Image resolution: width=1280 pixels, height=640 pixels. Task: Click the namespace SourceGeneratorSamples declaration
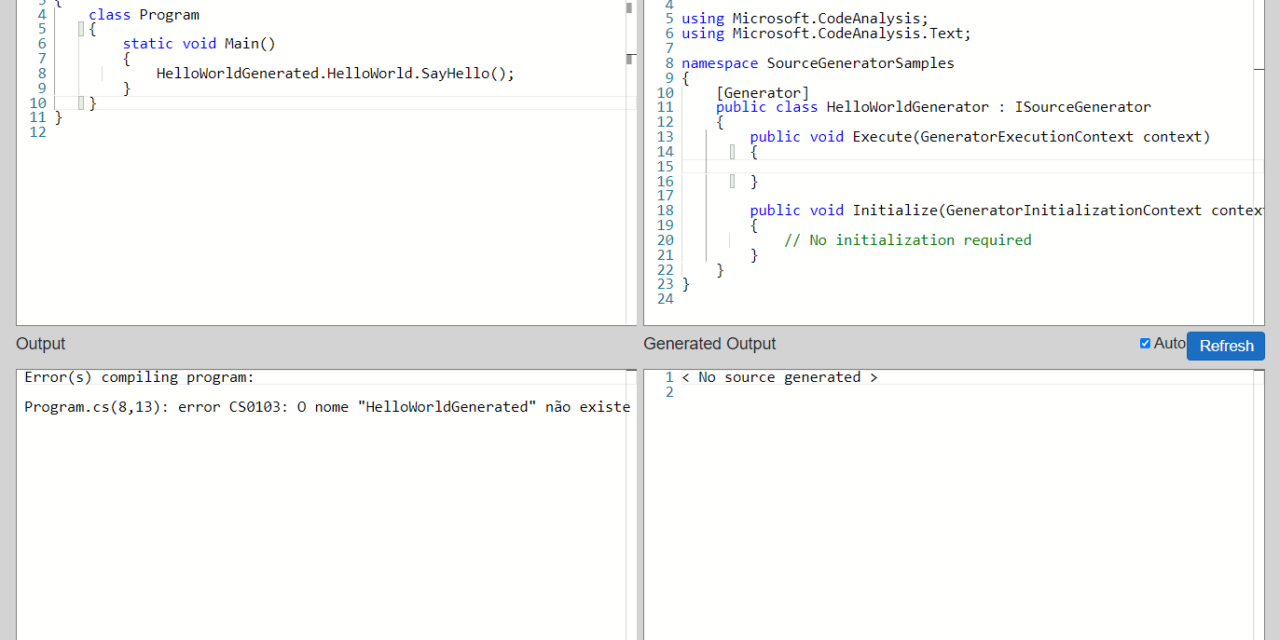(817, 63)
